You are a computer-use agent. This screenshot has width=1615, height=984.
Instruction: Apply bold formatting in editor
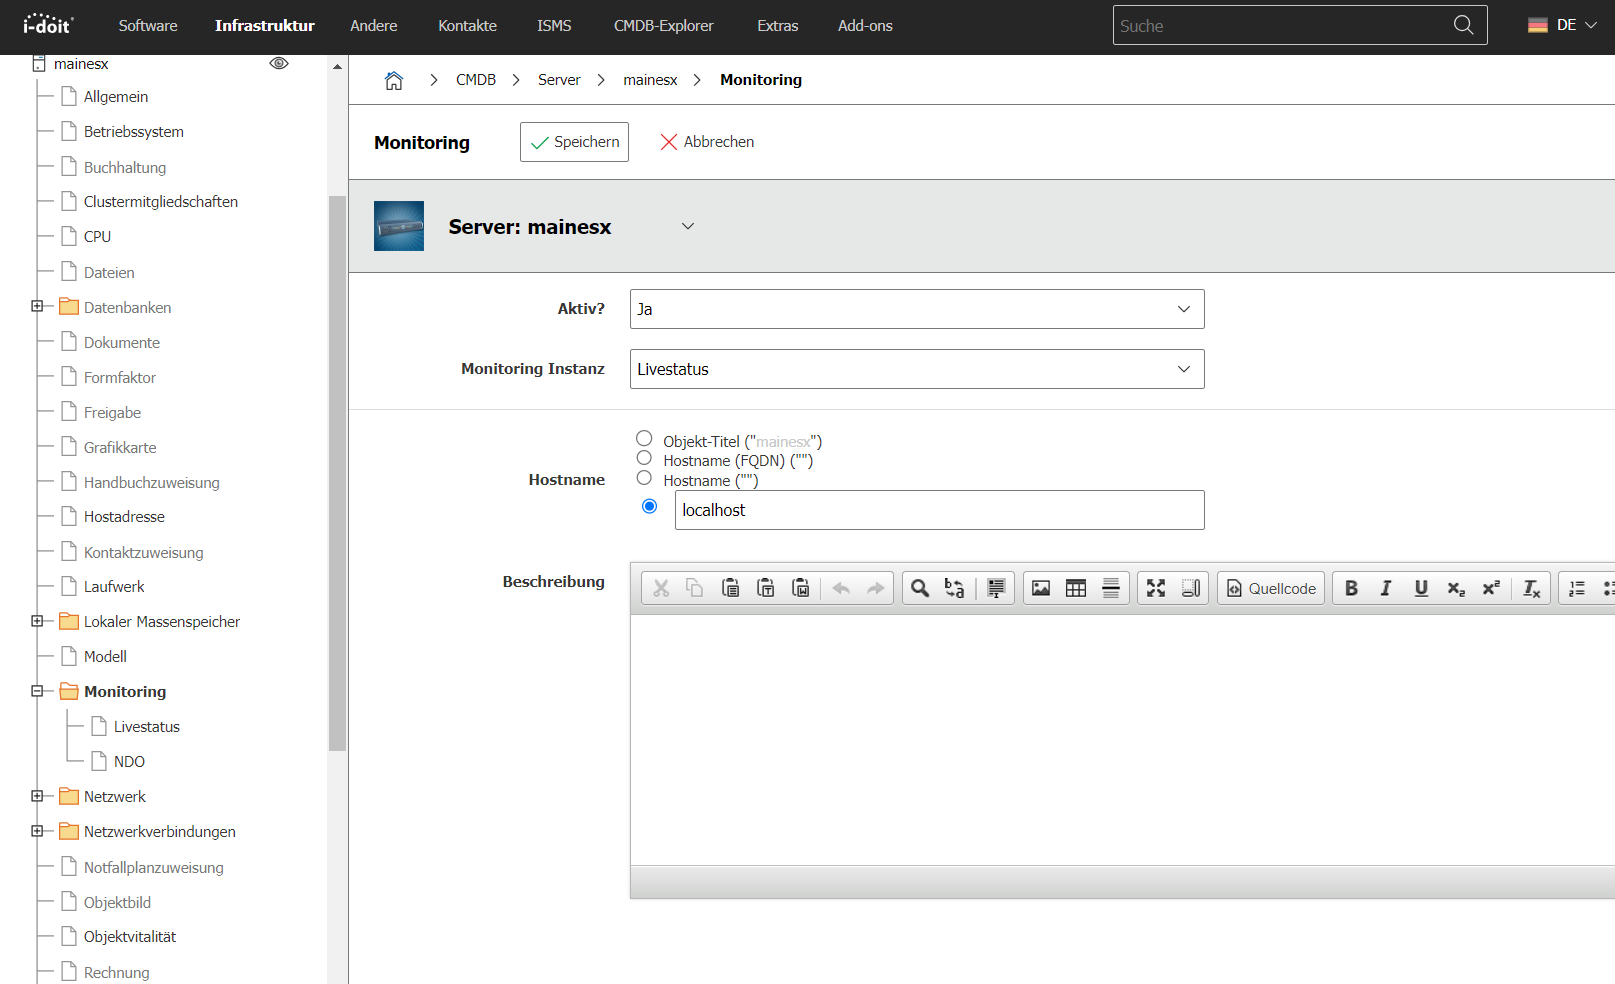(1351, 588)
